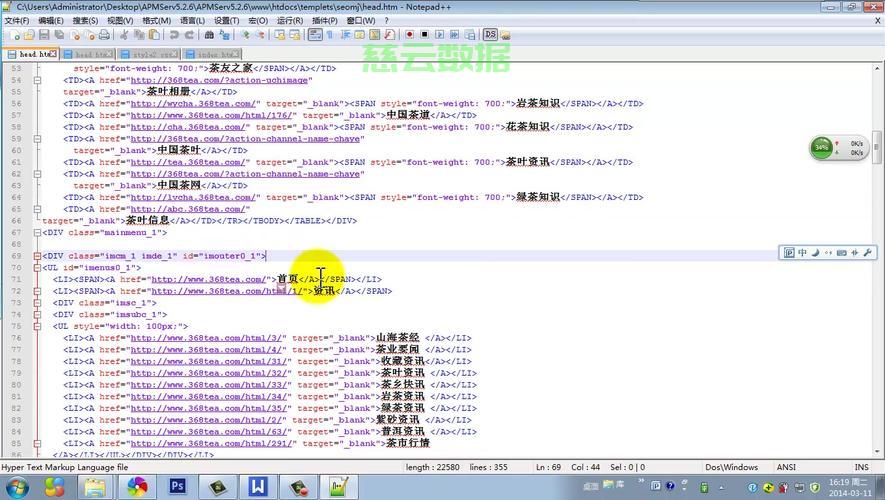The width and height of the screenshot is (885, 500).
Task: Open Photoshop from the taskbar
Action: point(177,486)
